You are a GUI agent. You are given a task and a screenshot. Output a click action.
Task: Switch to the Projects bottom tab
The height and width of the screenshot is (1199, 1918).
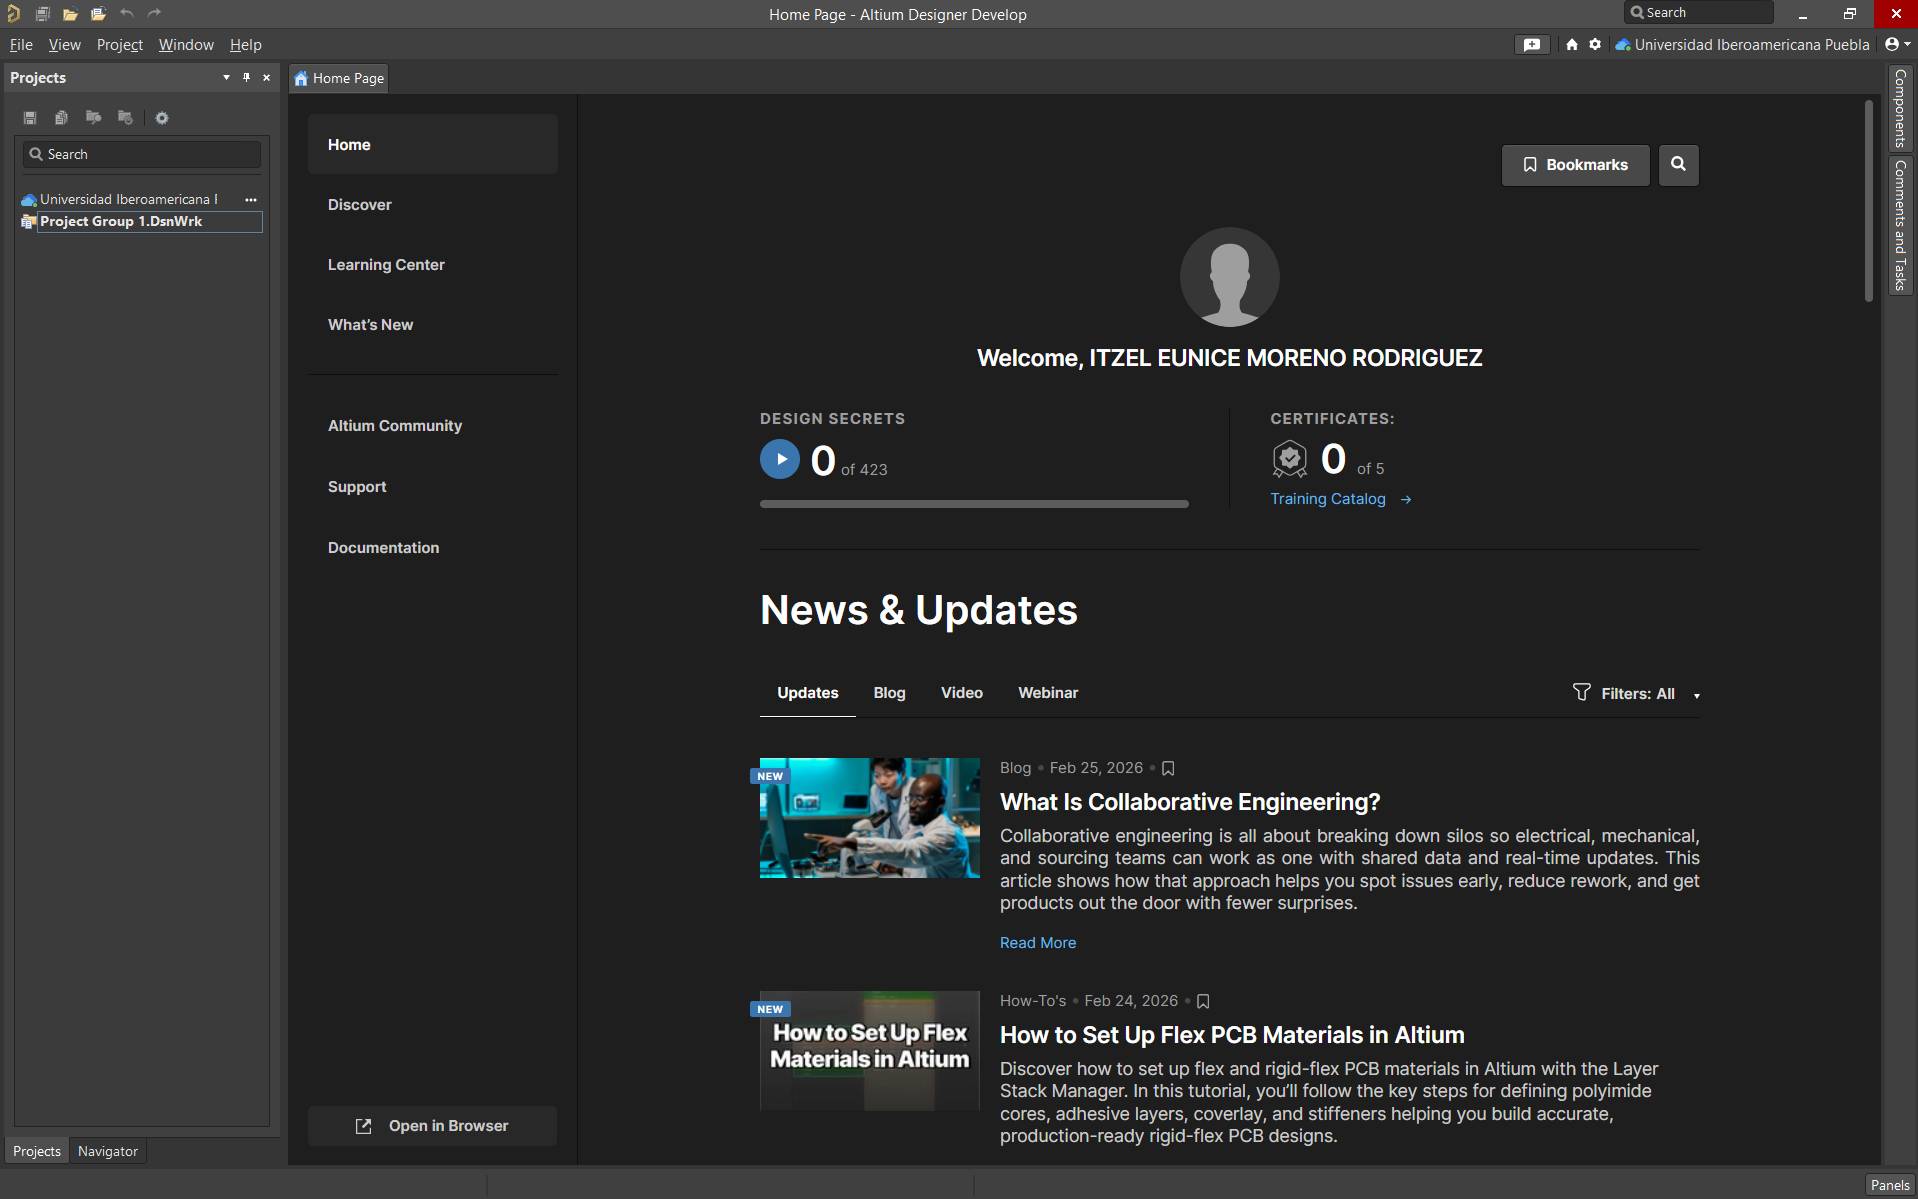pos(37,1152)
